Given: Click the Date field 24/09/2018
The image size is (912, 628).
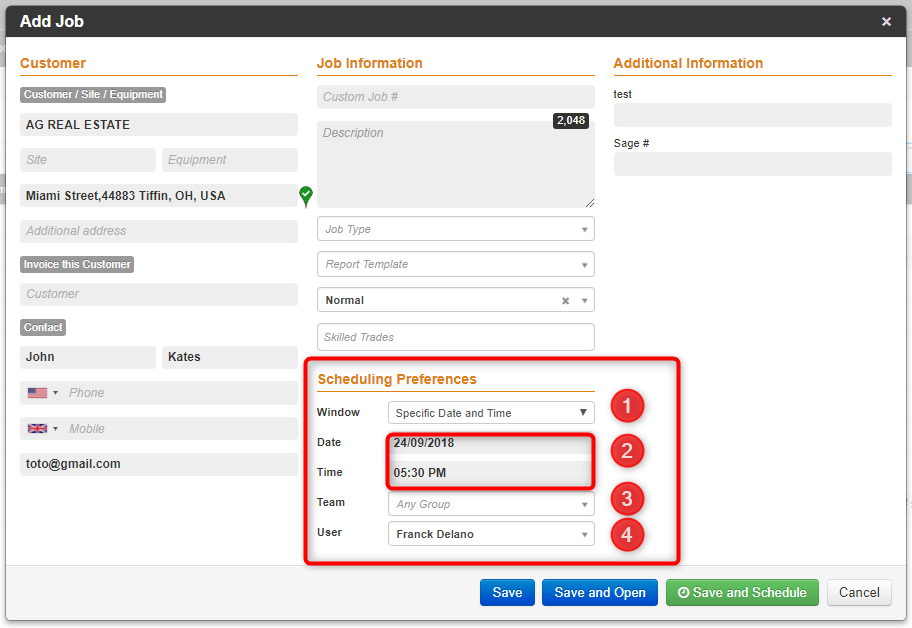Looking at the screenshot, I should click(x=491, y=443).
